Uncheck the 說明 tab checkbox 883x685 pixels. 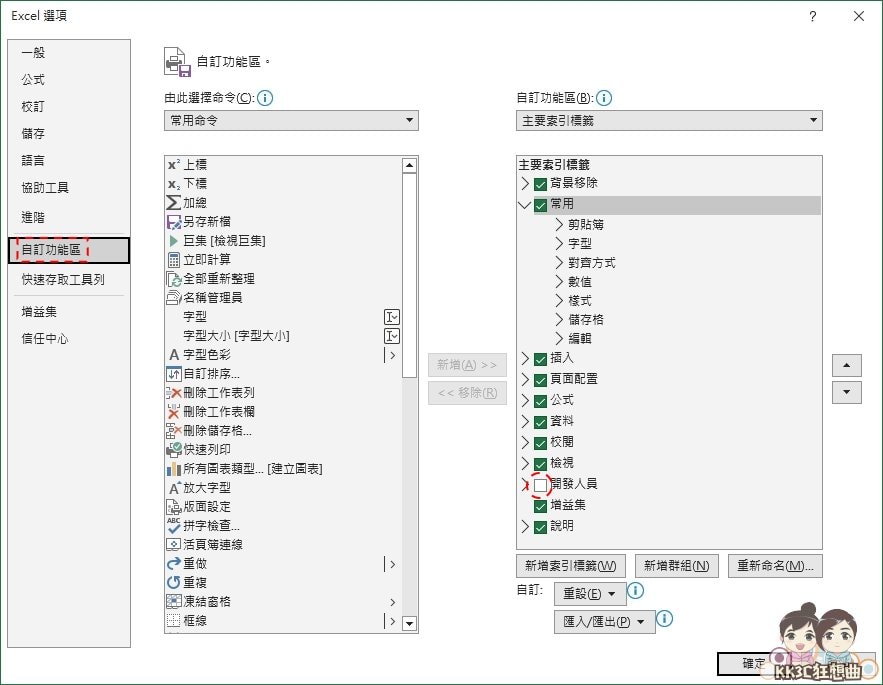click(541, 527)
